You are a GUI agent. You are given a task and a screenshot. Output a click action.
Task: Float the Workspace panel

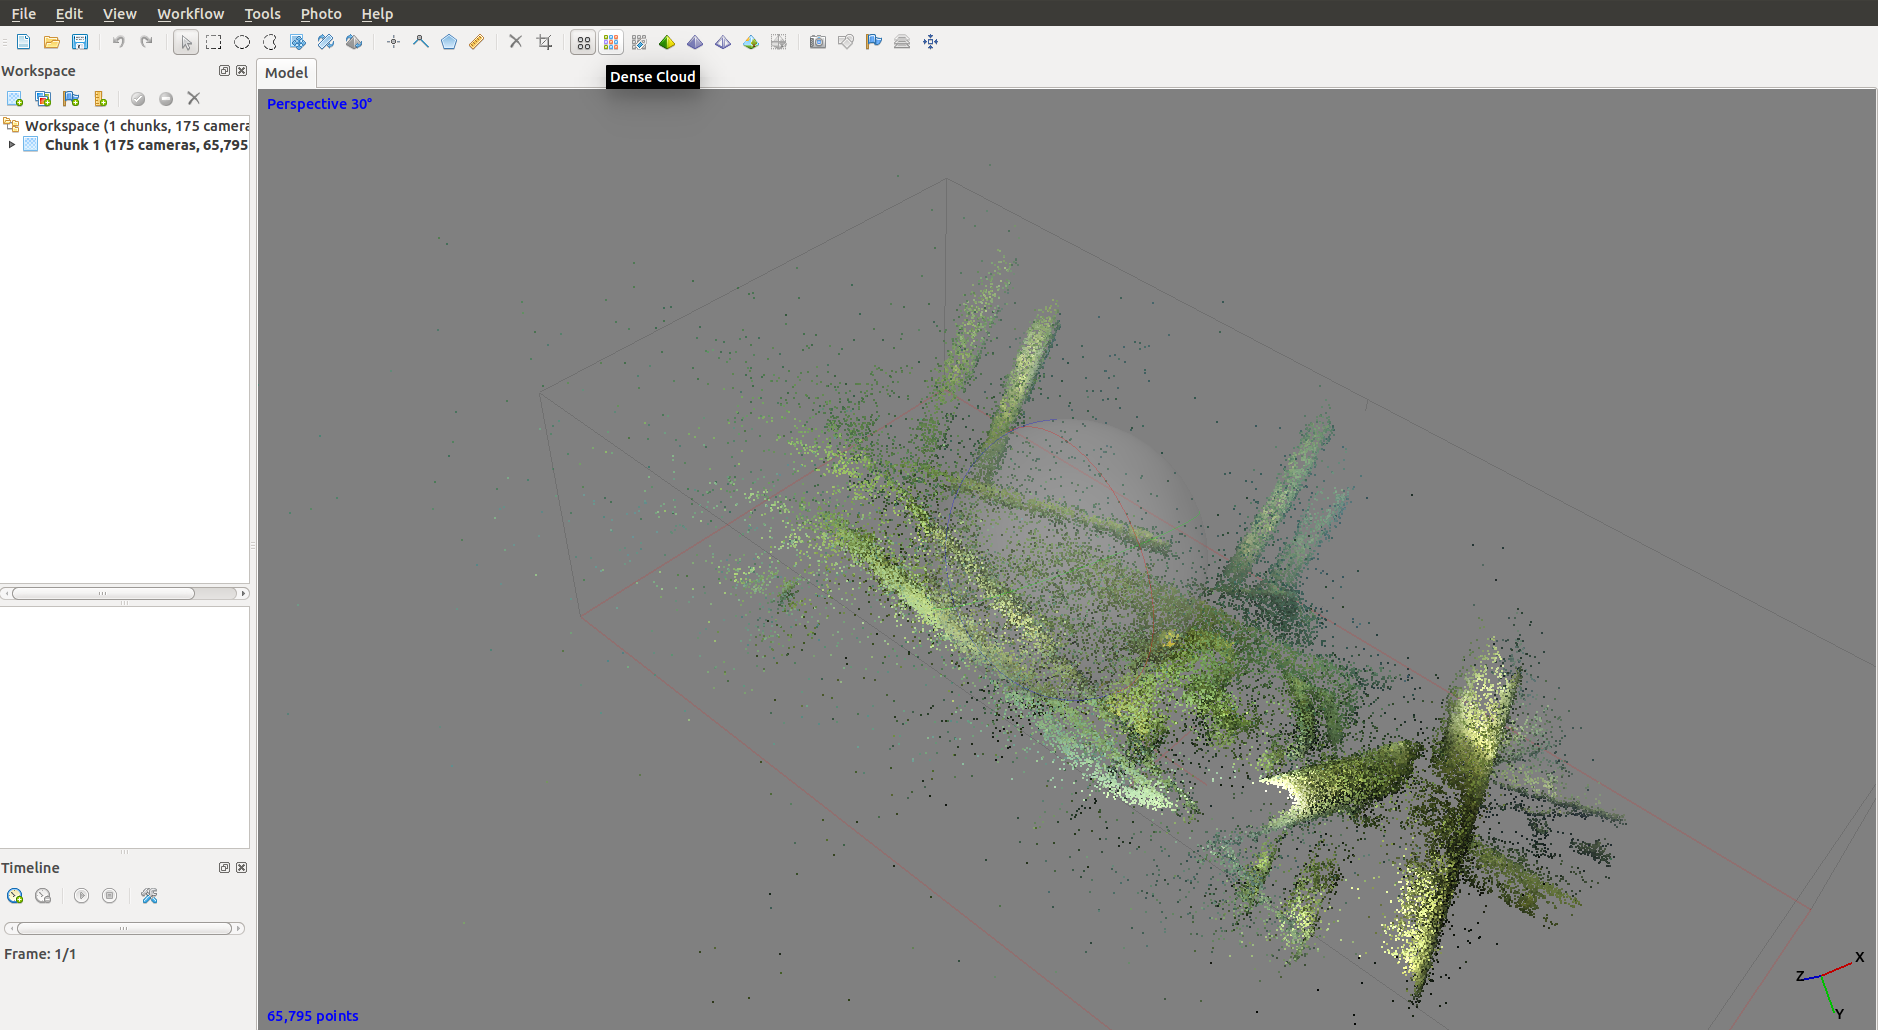(224, 71)
